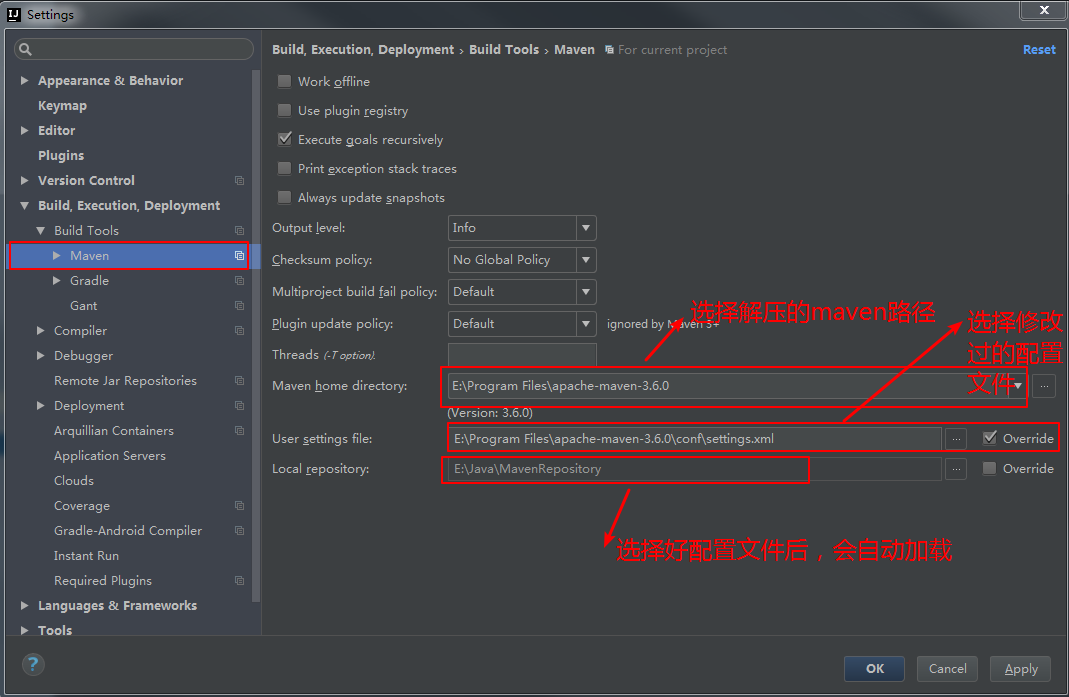Browse for Local repository folder
Screen dimensions: 1069x697
(956, 469)
